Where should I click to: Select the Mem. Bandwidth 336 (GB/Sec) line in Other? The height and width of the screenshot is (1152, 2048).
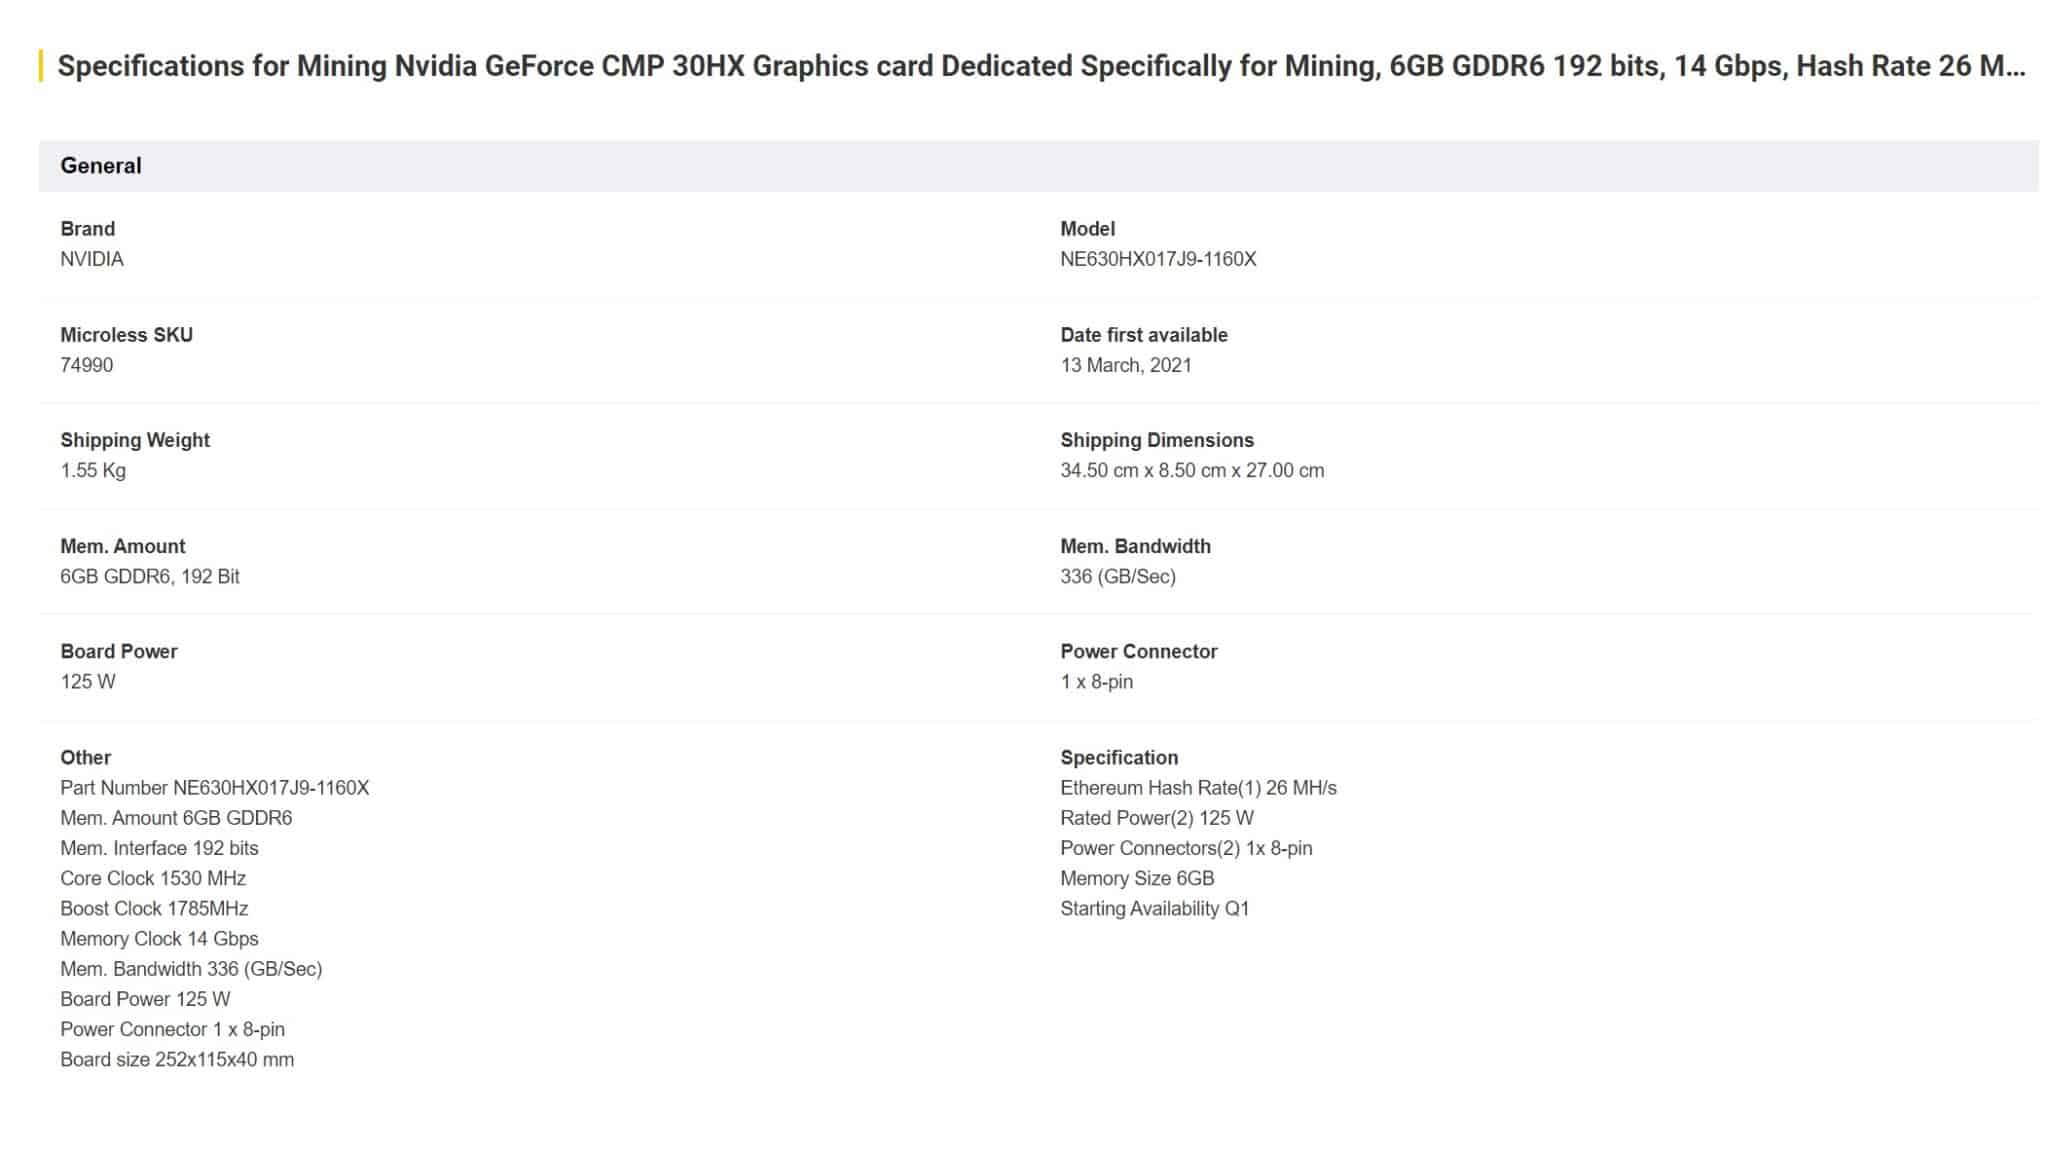[x=191, y=968]
